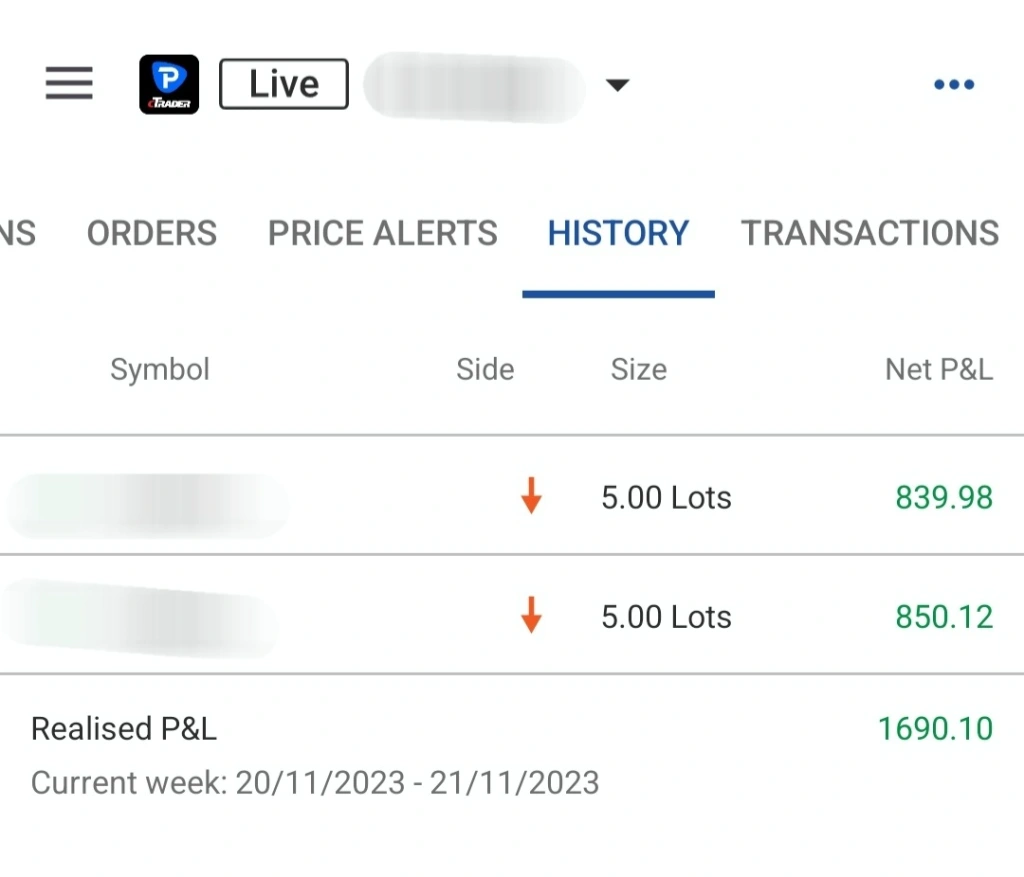1024x877 pixels.
Task: Open the Transactions tab
Action: coord(870,233)
